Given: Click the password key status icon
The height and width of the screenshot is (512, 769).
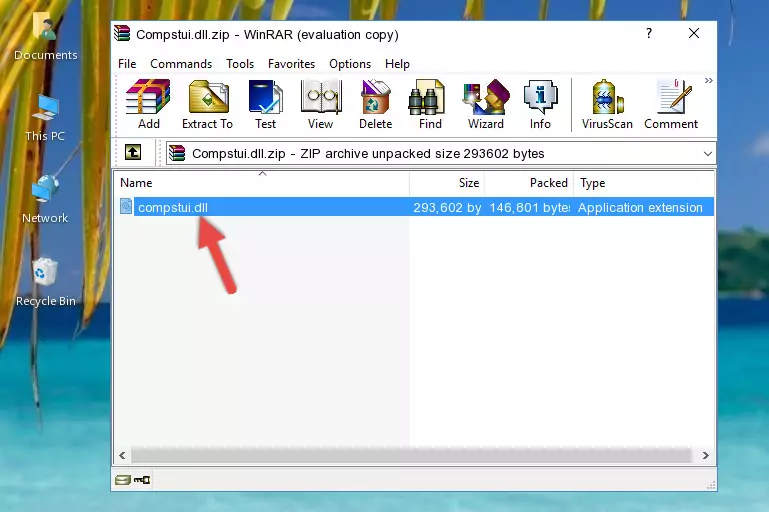Looking at the screenshot, I should 142,480.
